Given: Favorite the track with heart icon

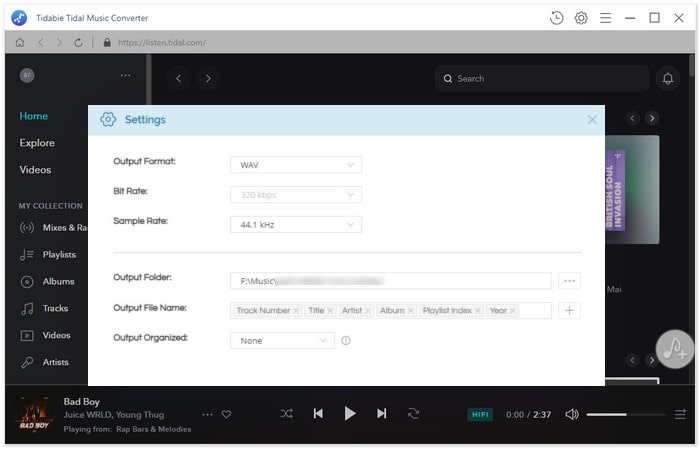Looking at the screenshot, I should [x=226, y=415].
